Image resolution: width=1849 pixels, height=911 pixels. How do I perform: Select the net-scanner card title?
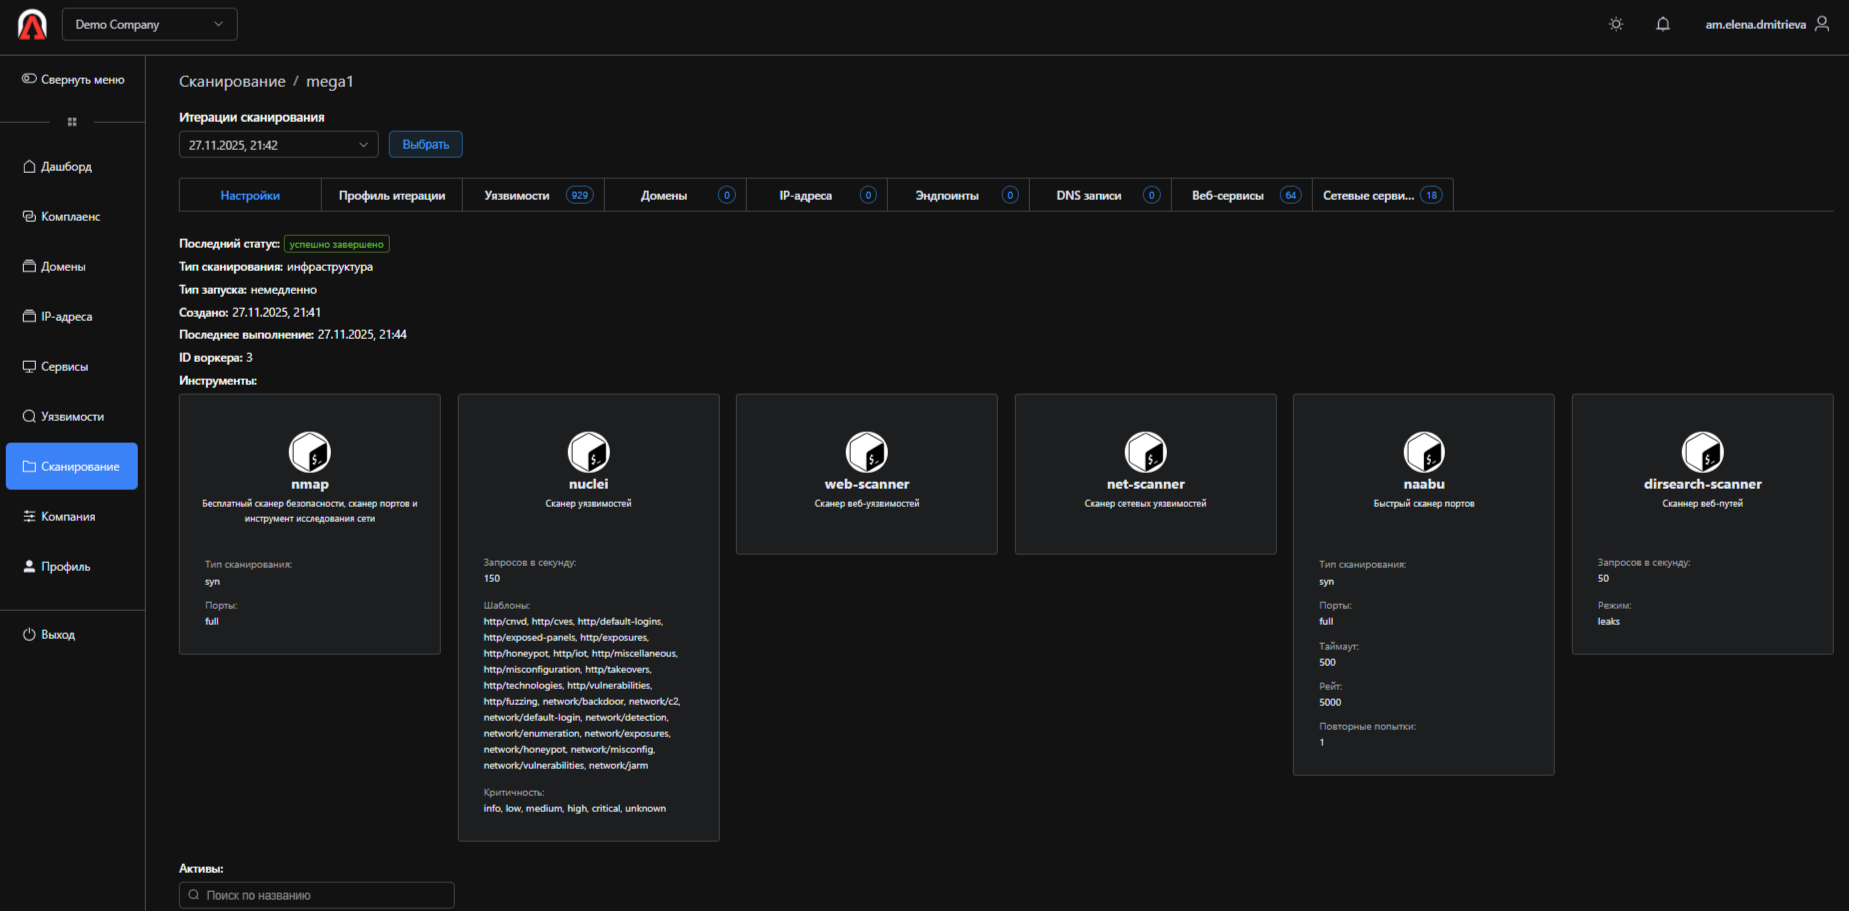coord(1146,484)
